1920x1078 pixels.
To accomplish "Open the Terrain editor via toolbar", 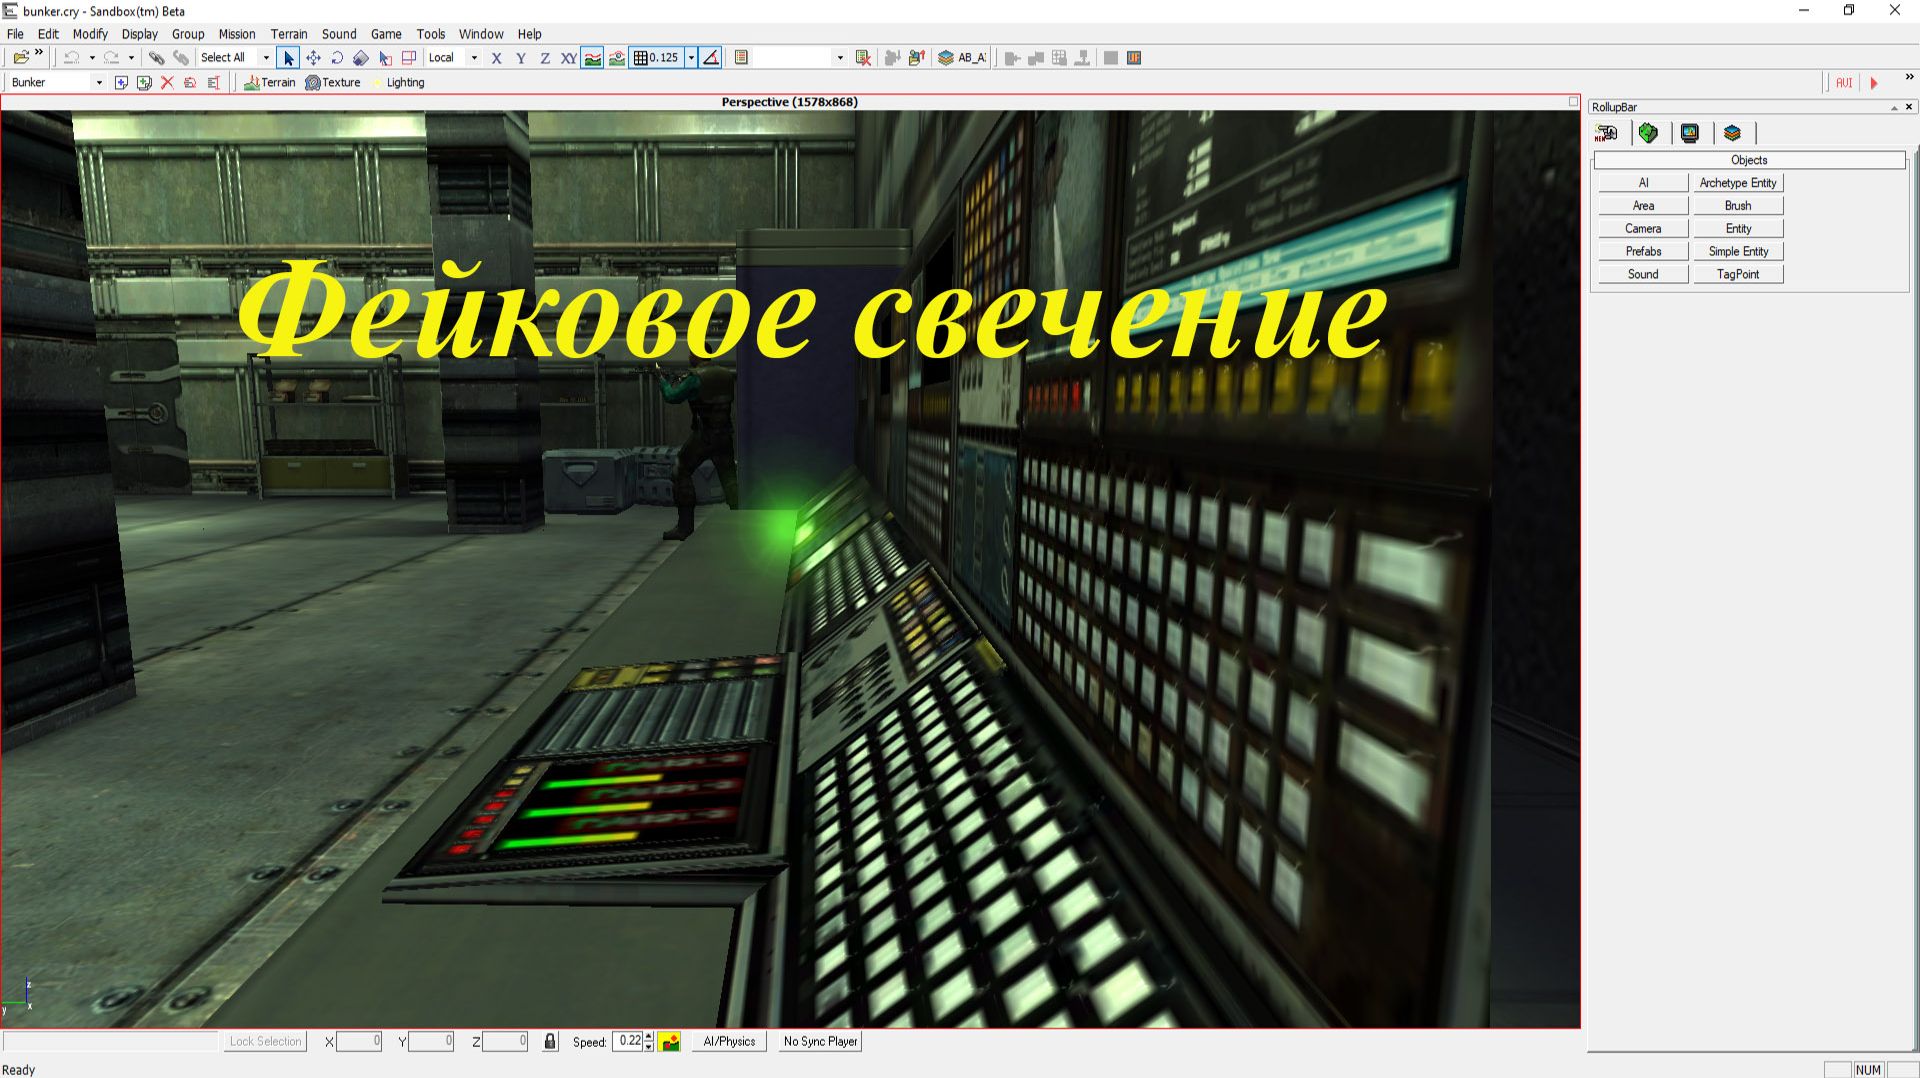I will 270,82.
